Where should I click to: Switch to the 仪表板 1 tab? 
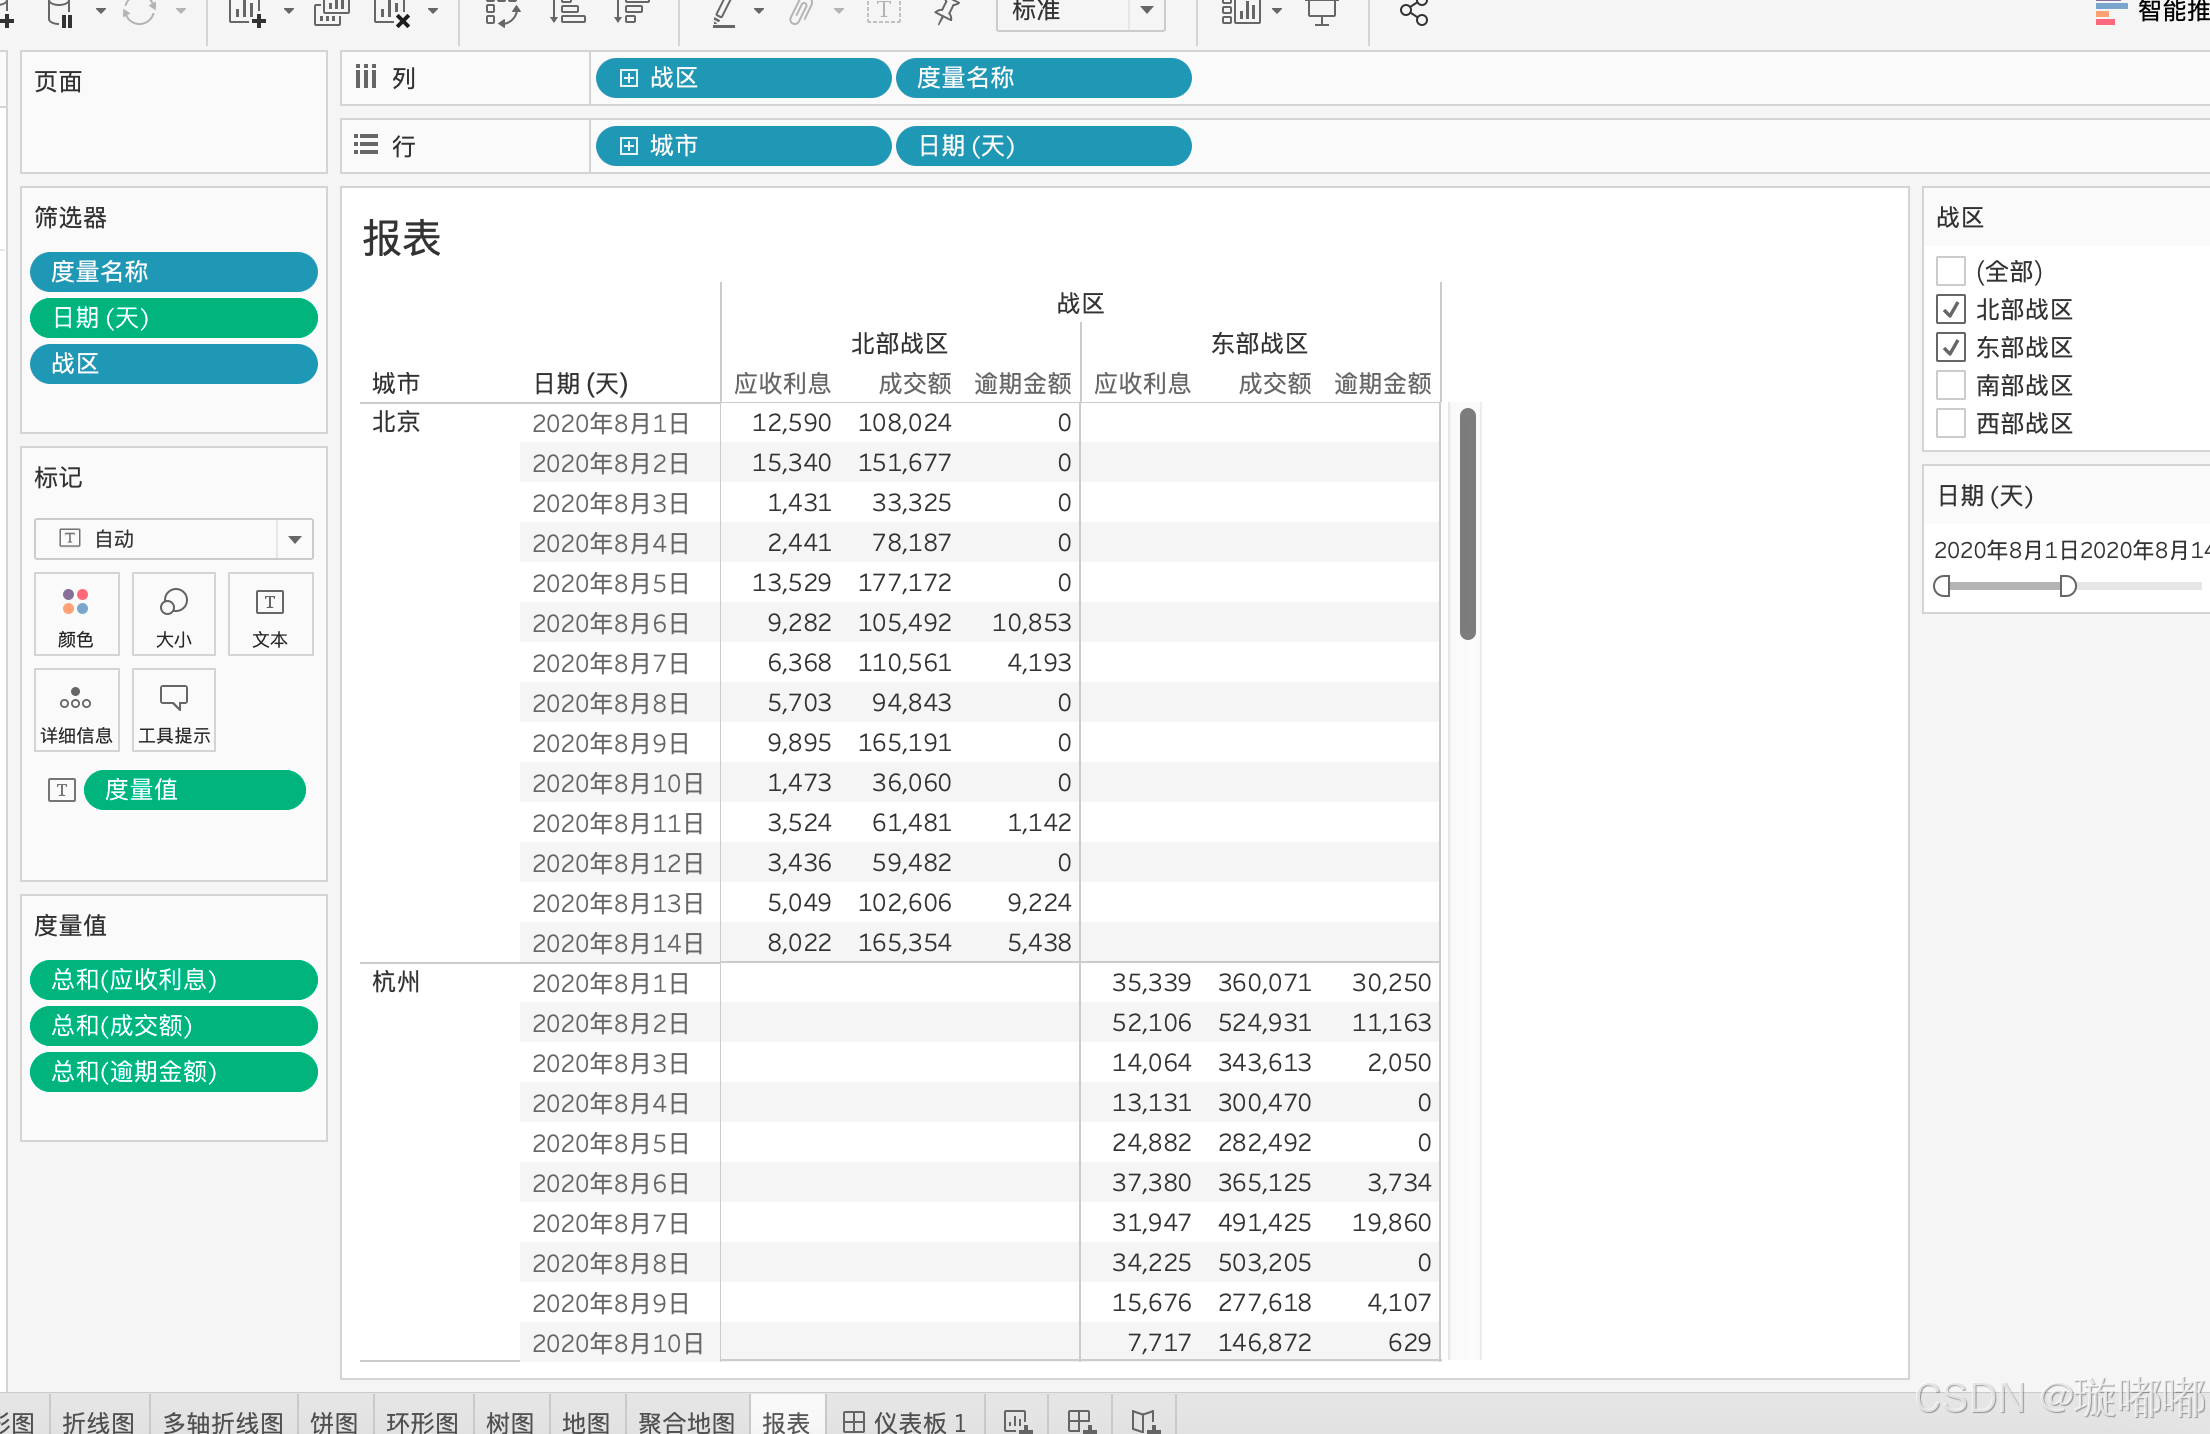[x=905, y=1421]
